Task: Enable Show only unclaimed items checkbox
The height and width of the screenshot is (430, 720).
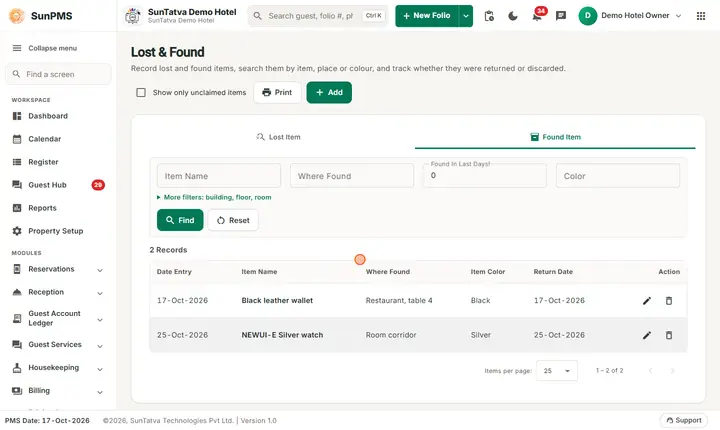Action: pyautogui.click(x=141, y=92)
